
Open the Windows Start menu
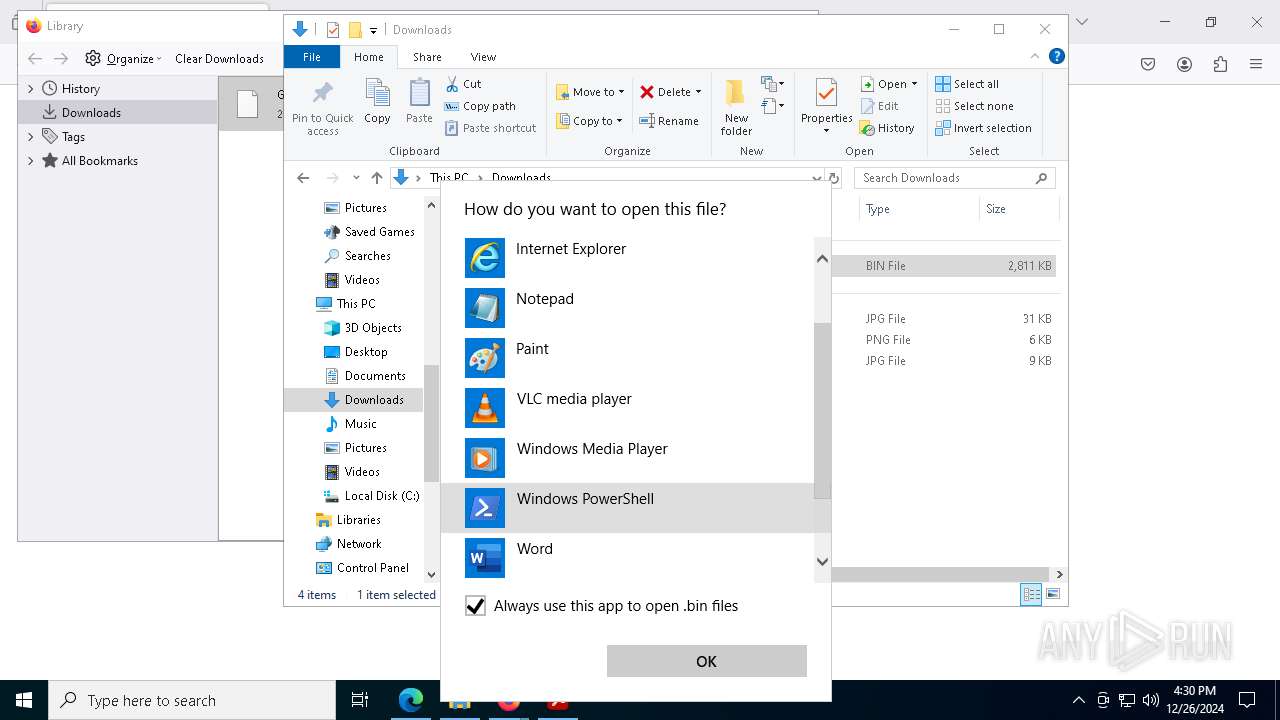coord(24,700)
